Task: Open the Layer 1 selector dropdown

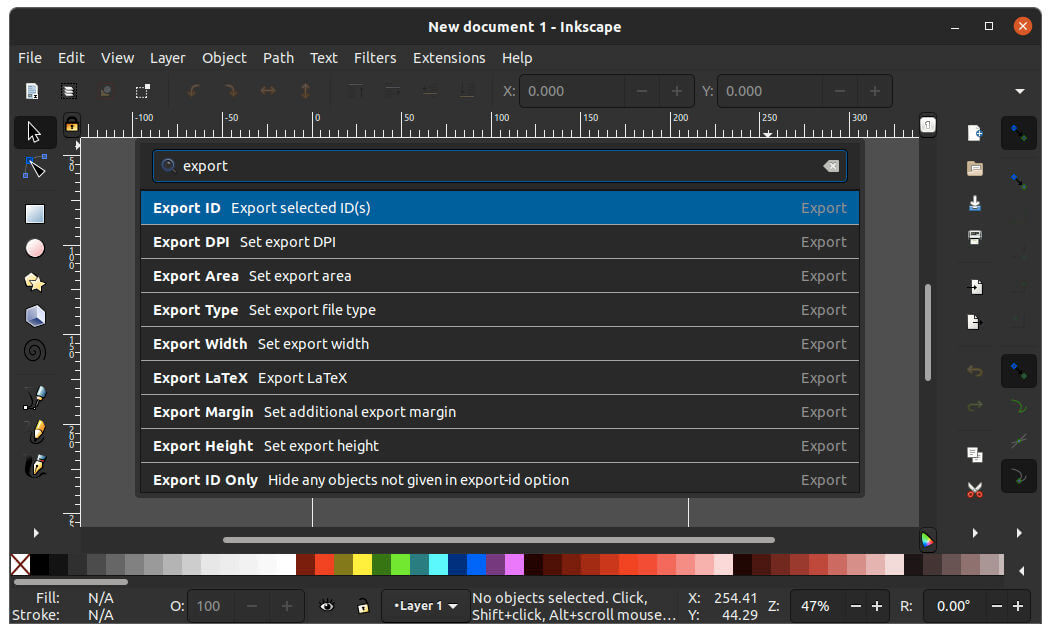Action: (x=425, y=606)
